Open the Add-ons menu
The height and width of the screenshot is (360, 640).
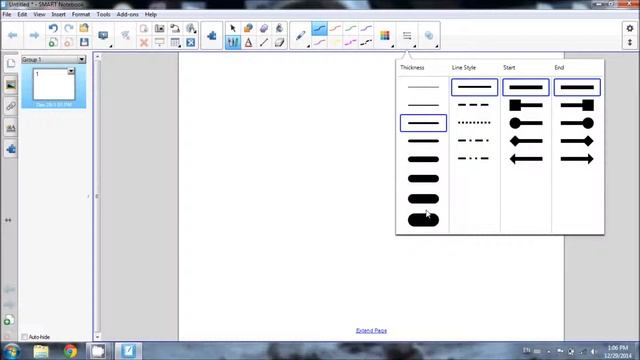[128, 14]
